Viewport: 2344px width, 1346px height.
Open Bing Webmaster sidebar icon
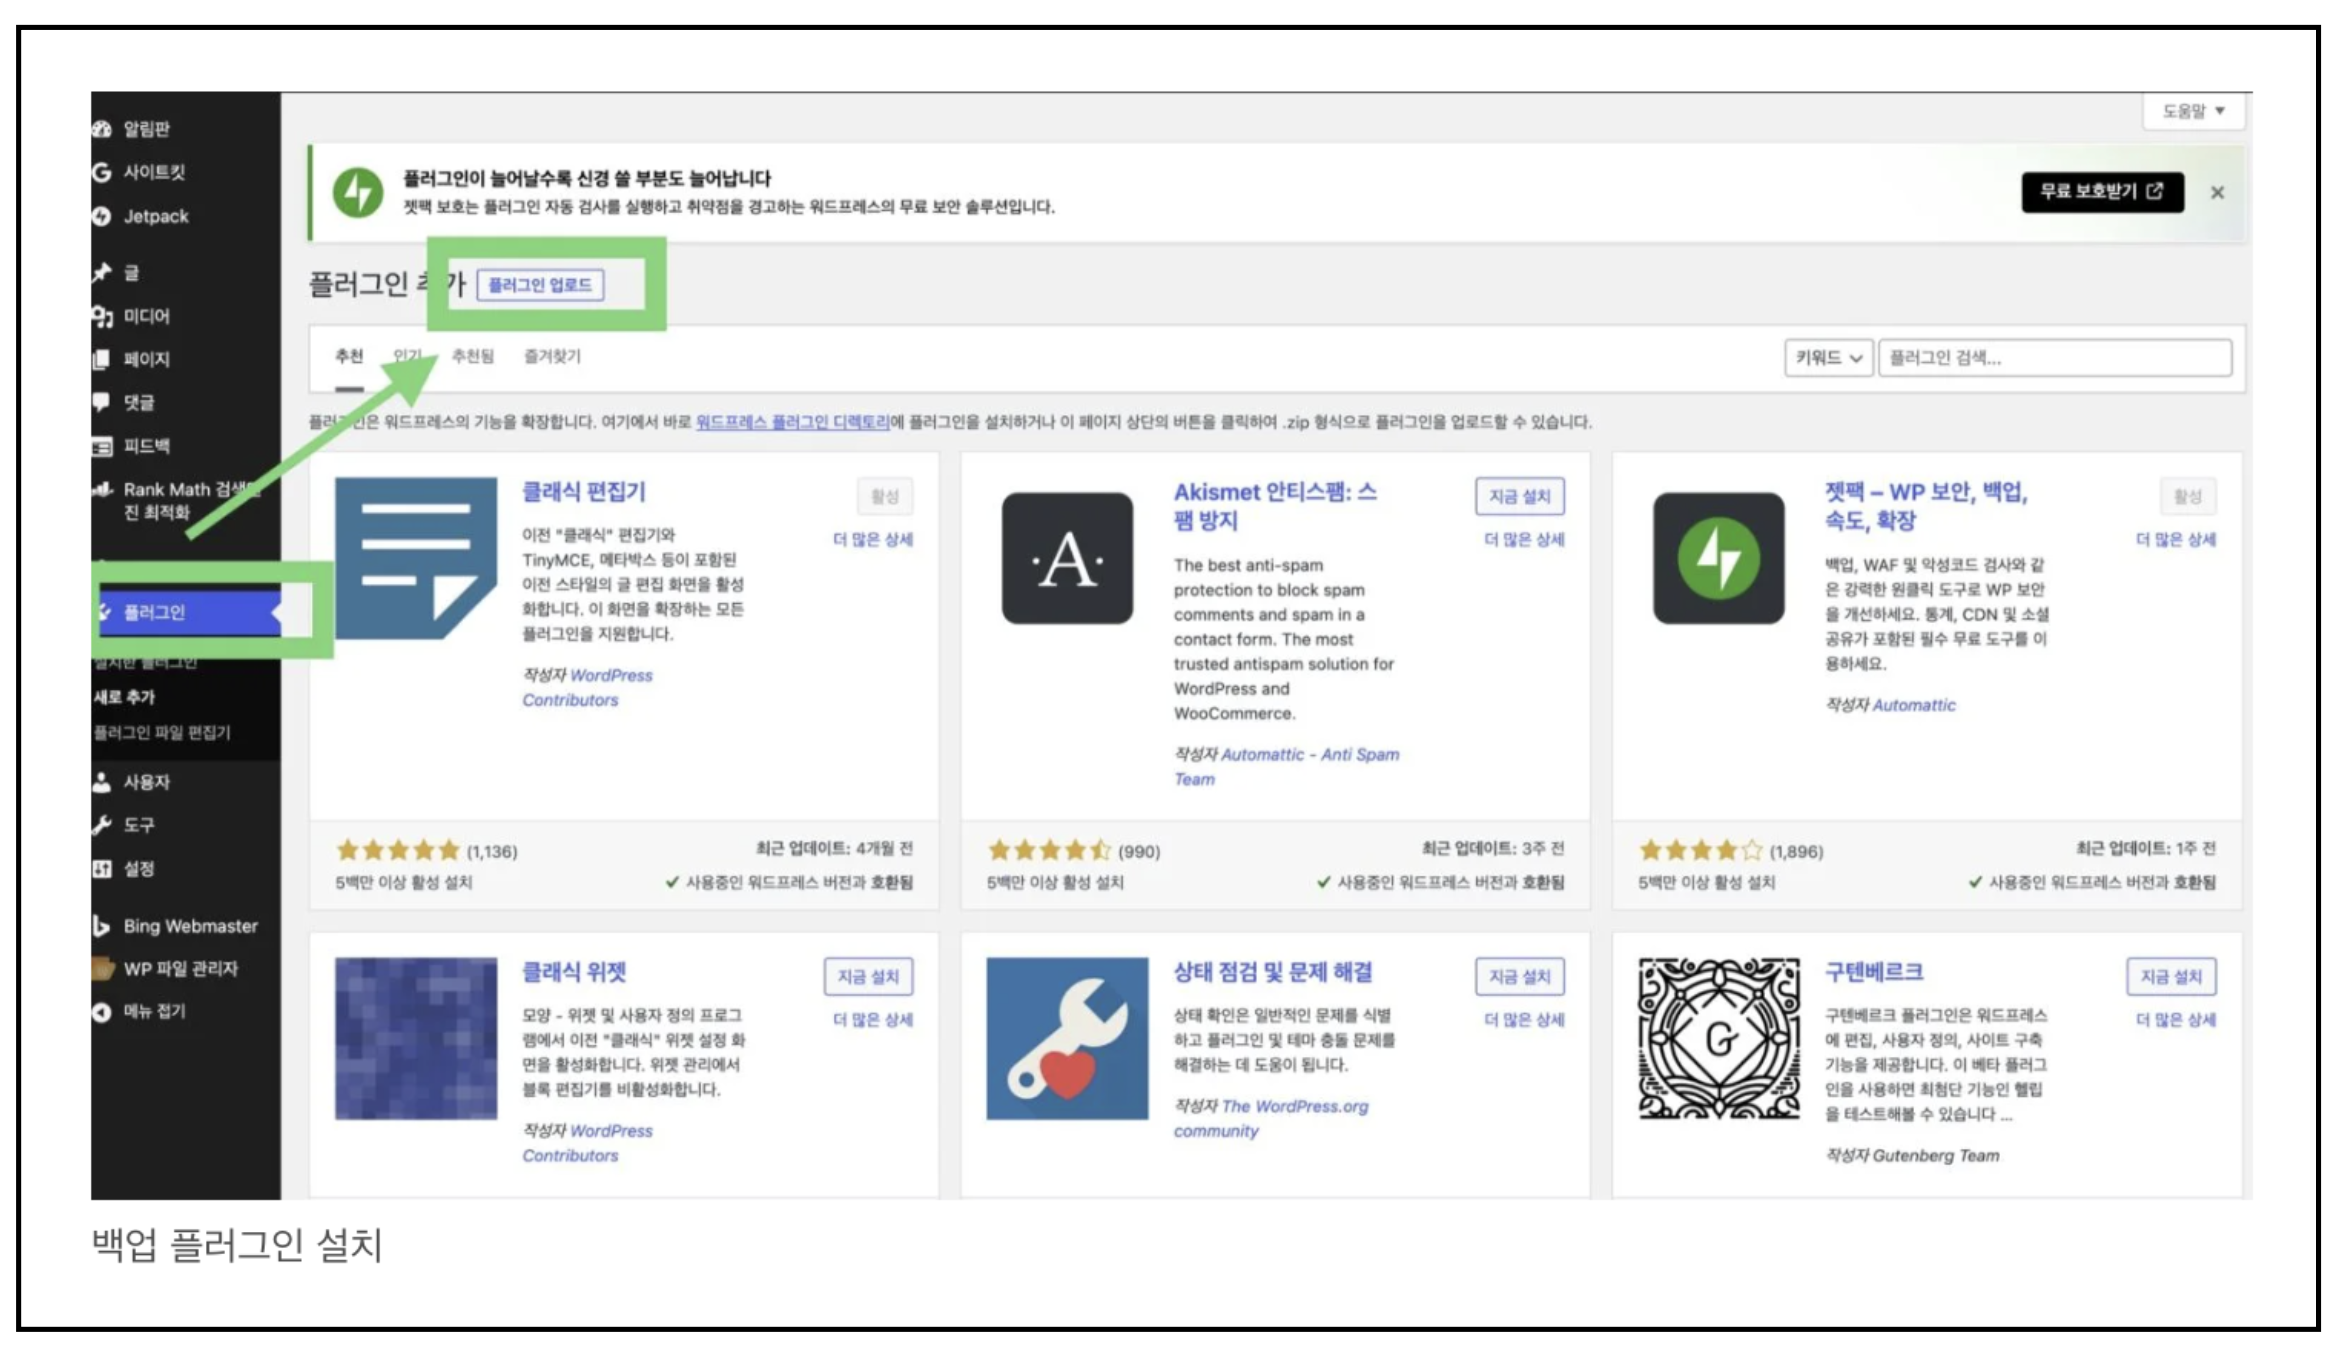tap(101, 926)
